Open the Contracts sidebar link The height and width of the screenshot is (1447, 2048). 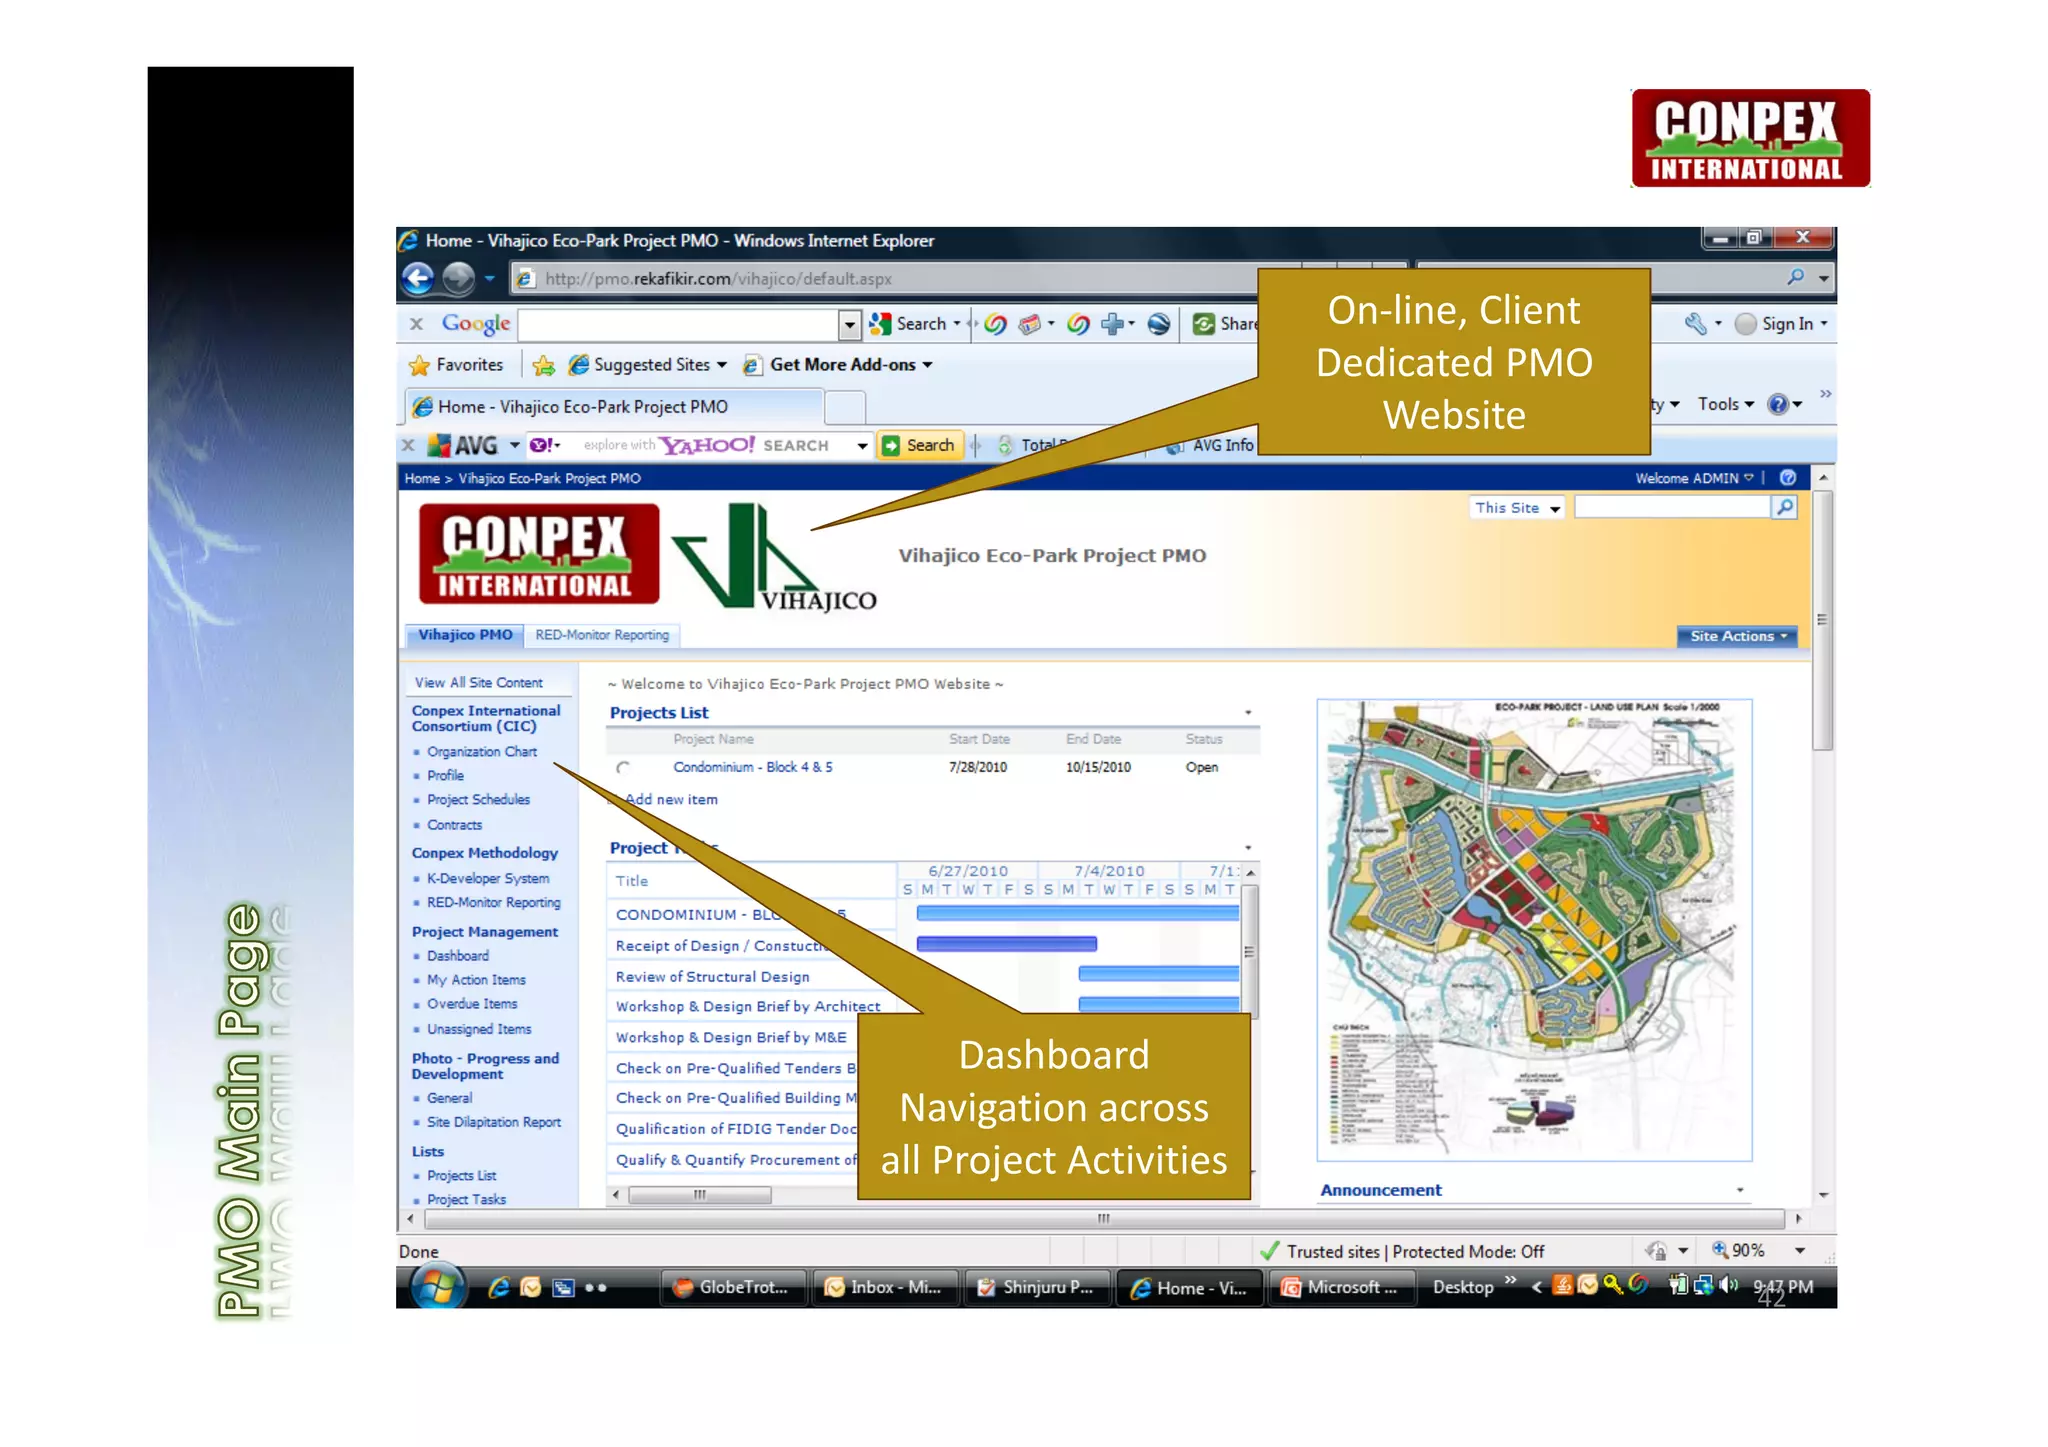tap(454, 825)
